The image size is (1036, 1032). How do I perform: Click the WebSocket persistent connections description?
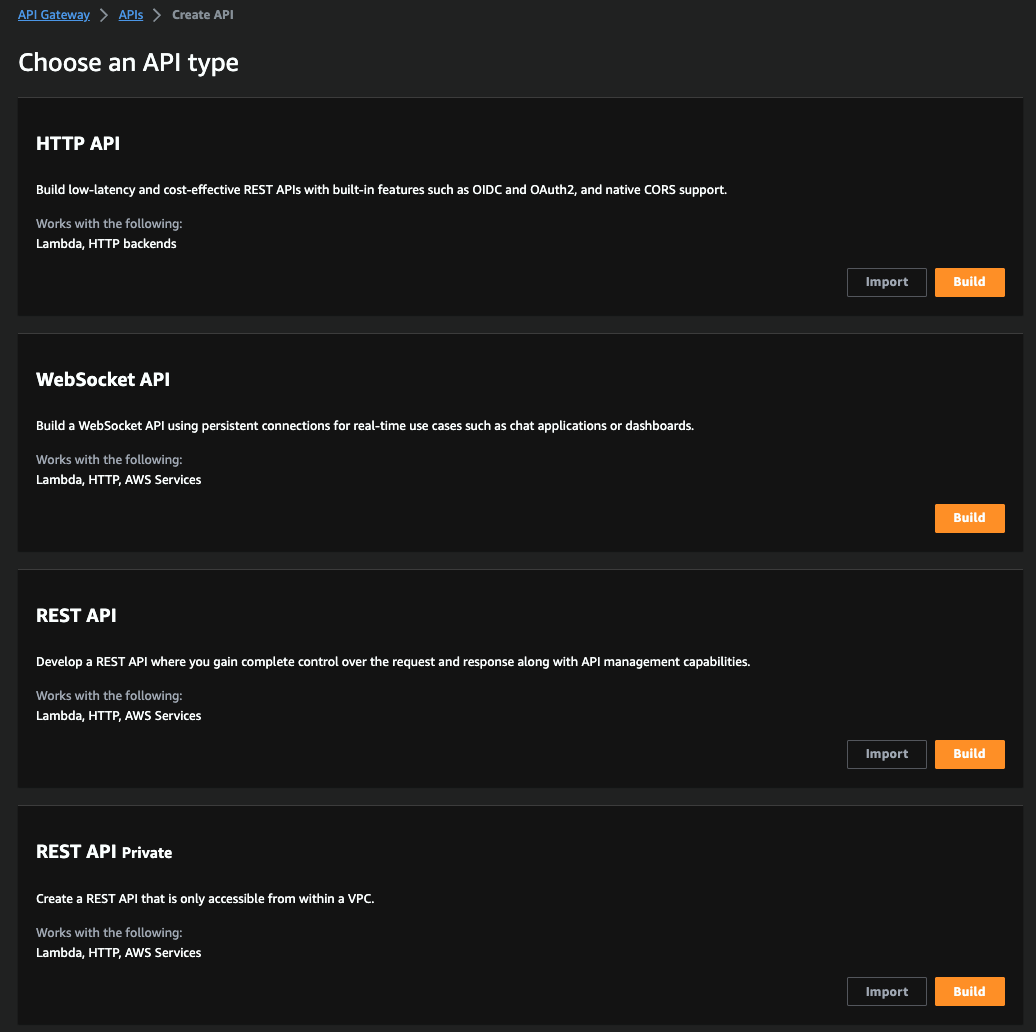click(x=364, y=425)
